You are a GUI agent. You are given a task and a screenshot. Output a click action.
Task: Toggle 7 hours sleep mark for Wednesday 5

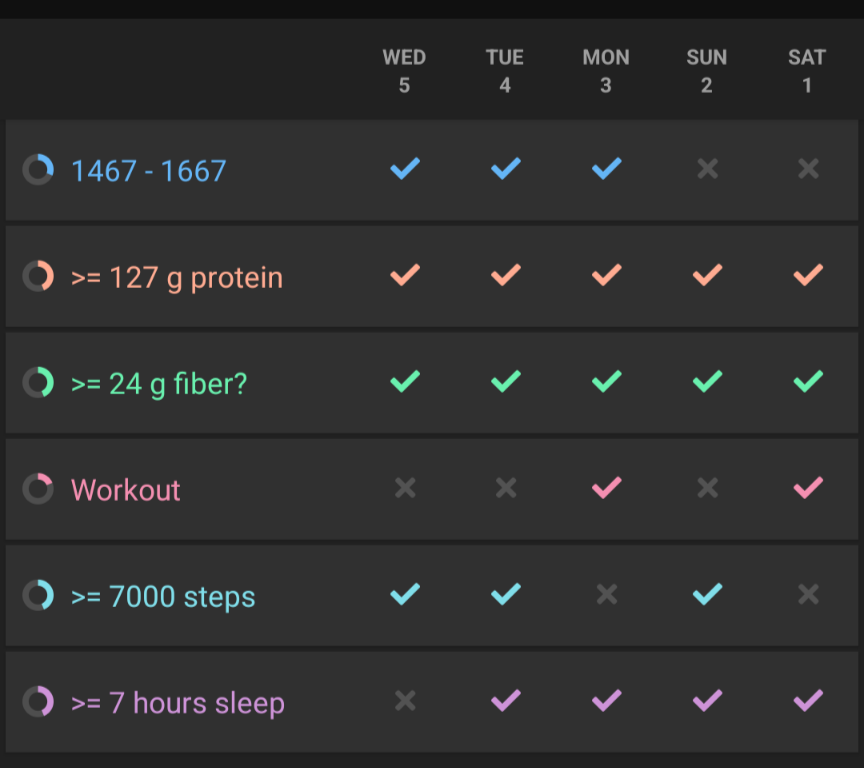tap(404, 701)
